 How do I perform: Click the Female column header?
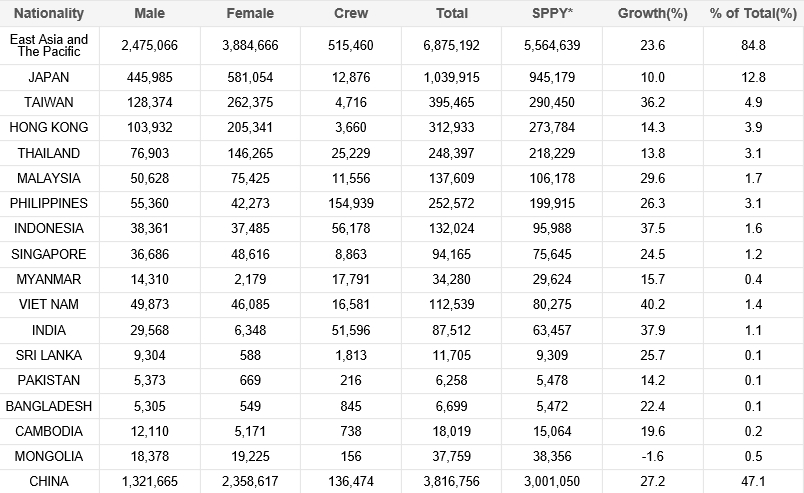tap(250, 14)
